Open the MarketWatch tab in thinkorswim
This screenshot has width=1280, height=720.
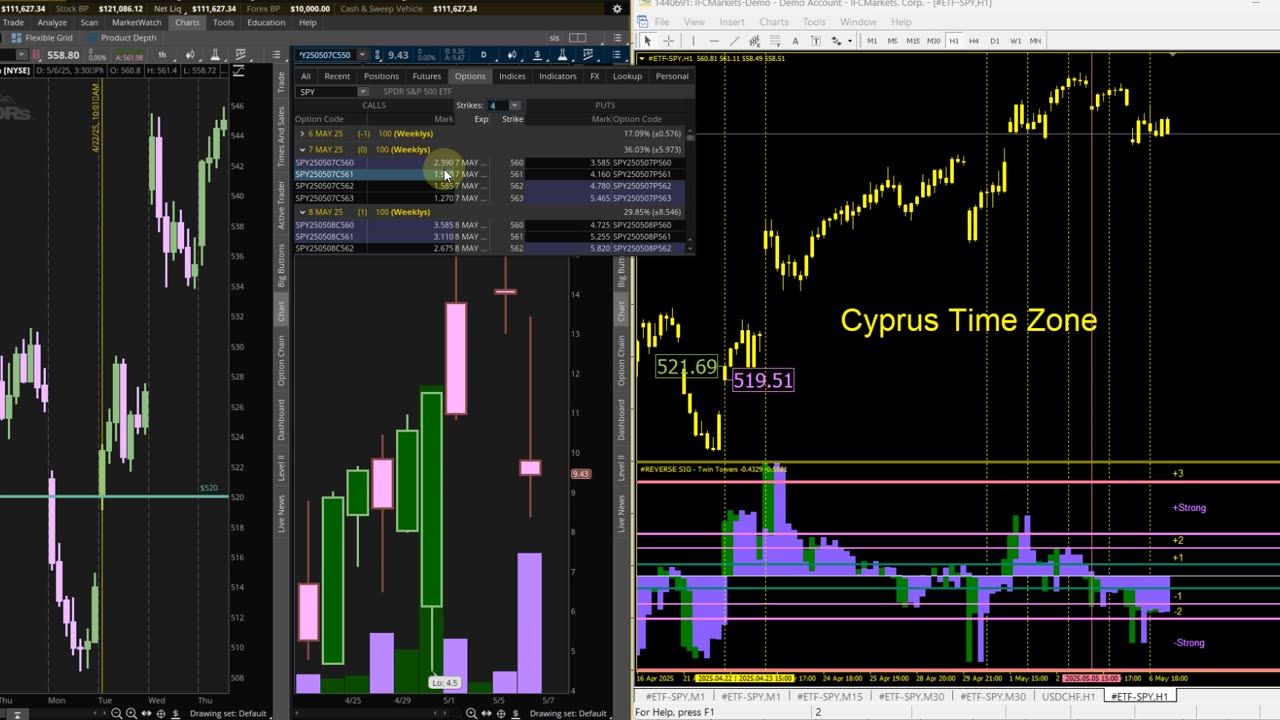pos(136,22)
